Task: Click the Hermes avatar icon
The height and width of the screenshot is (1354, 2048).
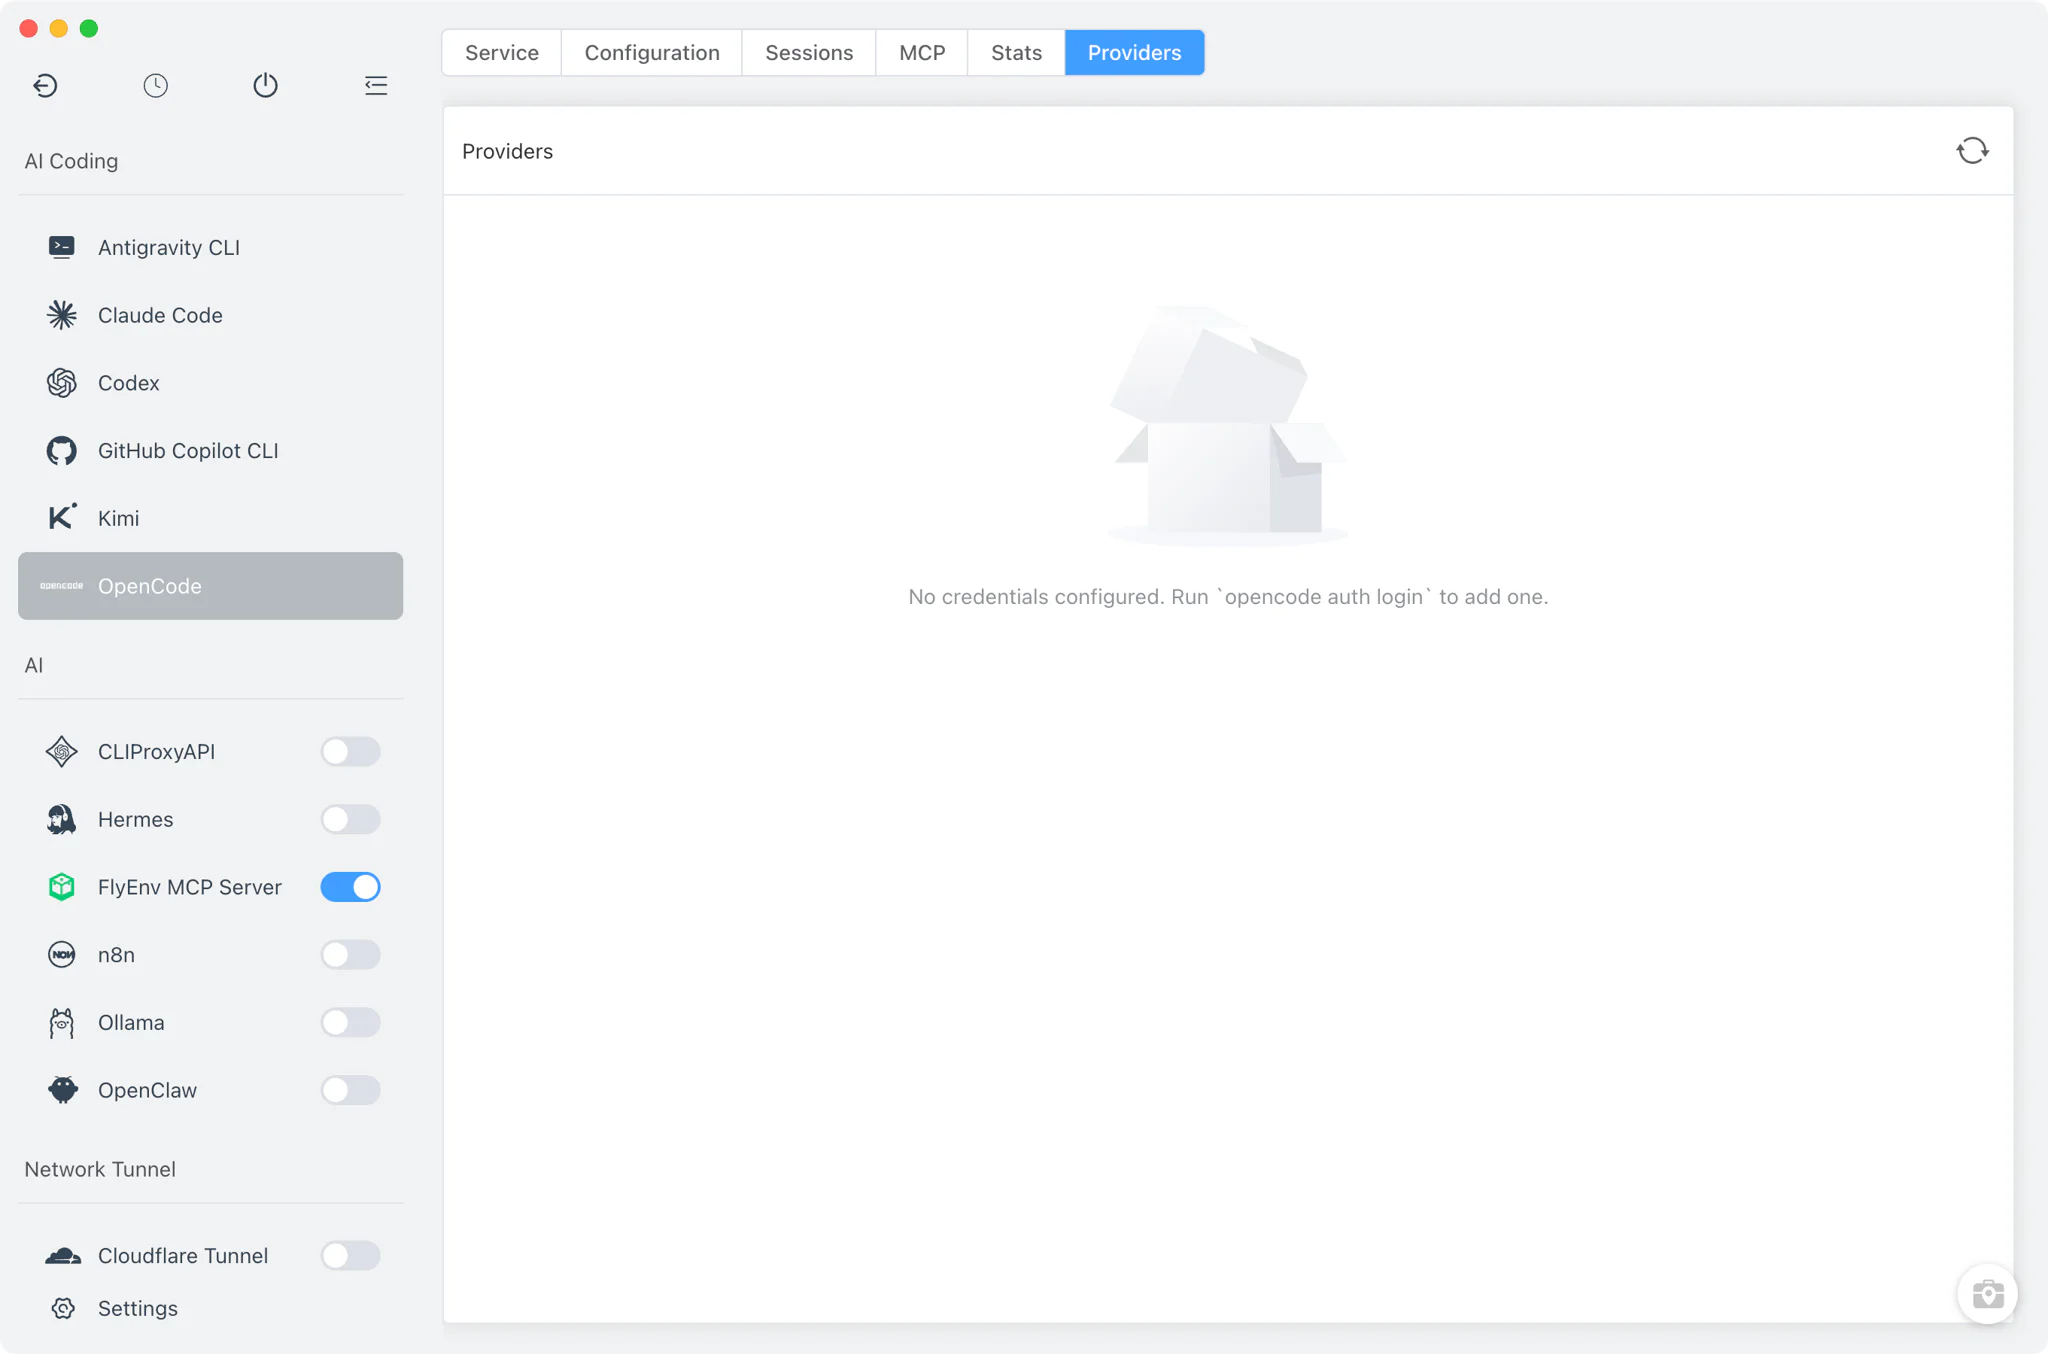Action: pyautogui.click(x=61, y=819)
